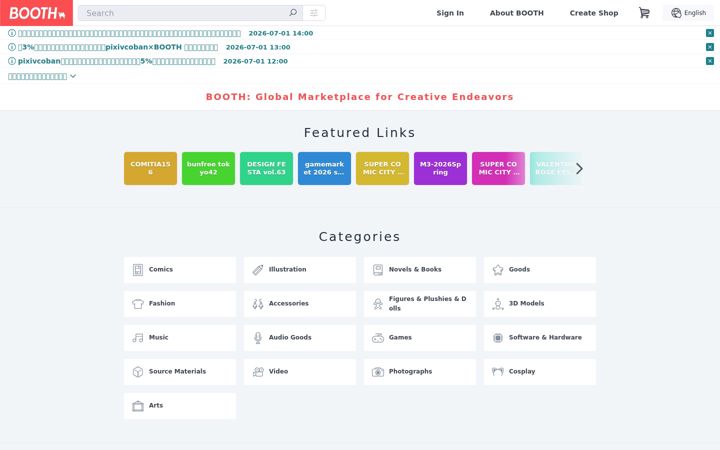Click the Audio Goods microphone icon
The image size is (720, 450).
pos(258,338)
